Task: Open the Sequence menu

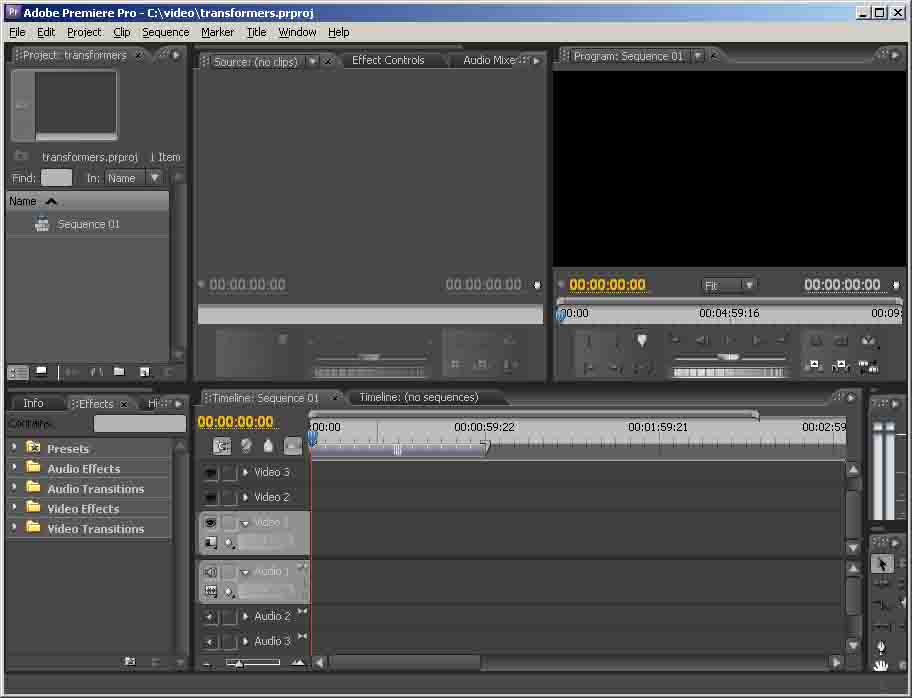Action: [166, 32]
